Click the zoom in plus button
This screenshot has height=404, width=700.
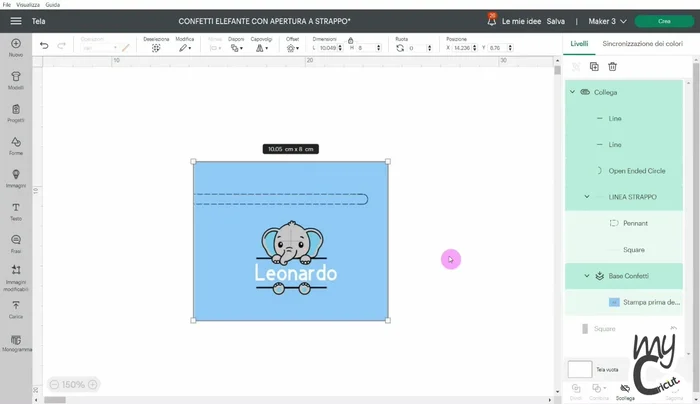tap(93, 384)
